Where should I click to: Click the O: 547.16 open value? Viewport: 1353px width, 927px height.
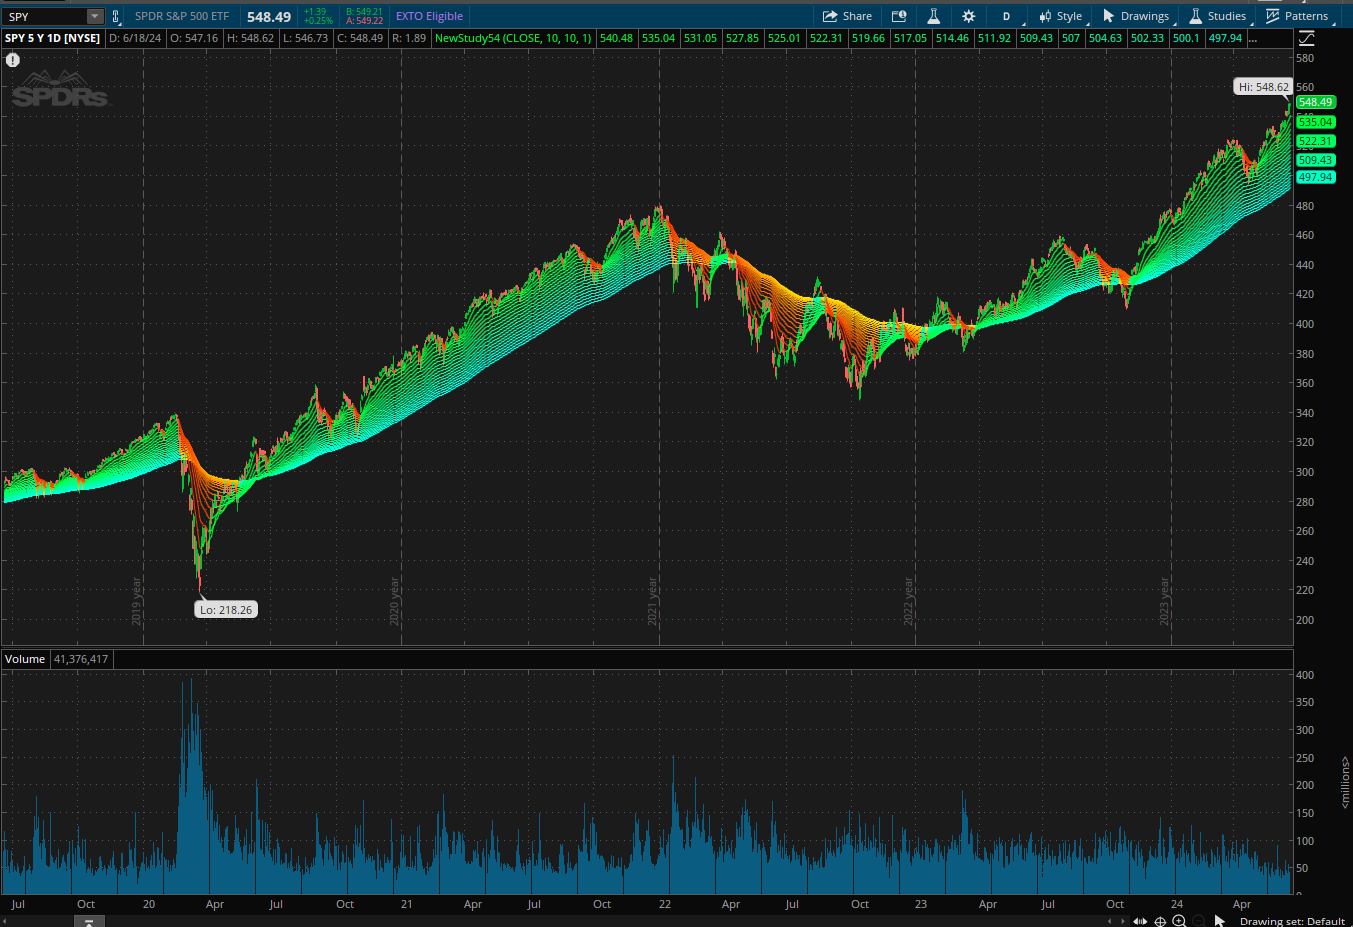pos(193,38)
